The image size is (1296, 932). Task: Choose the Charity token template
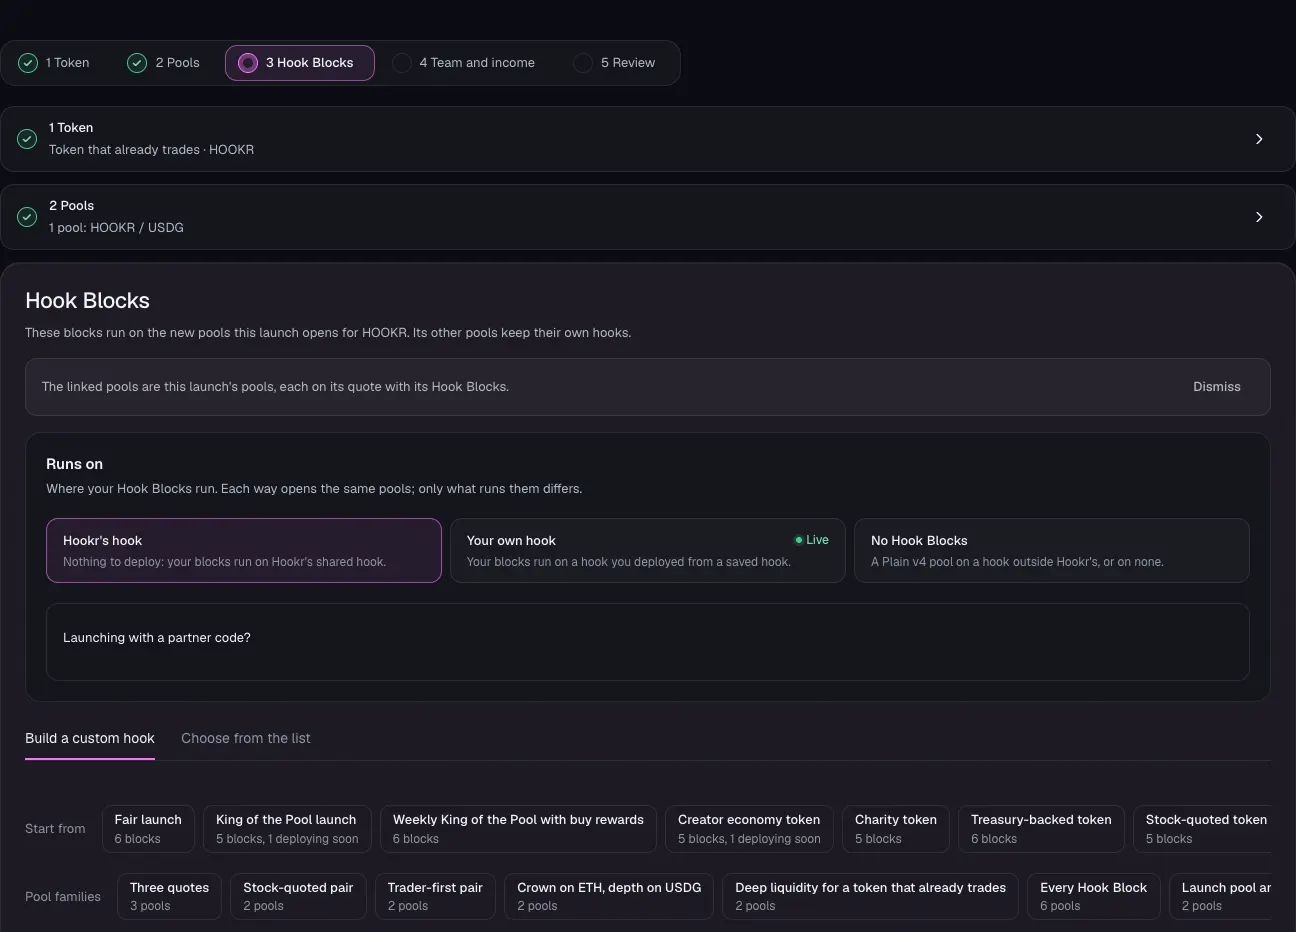[x=896, y=829]
